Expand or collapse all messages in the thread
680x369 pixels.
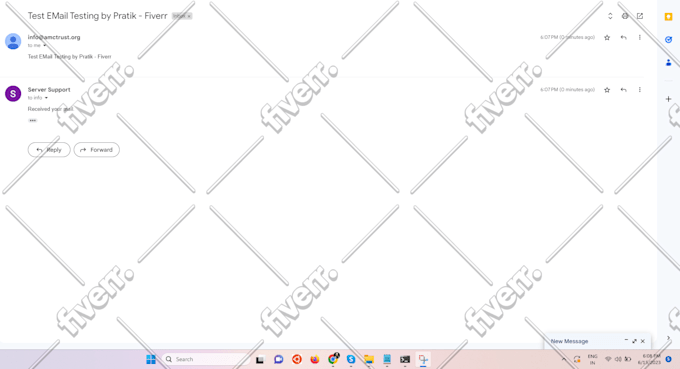610,16
